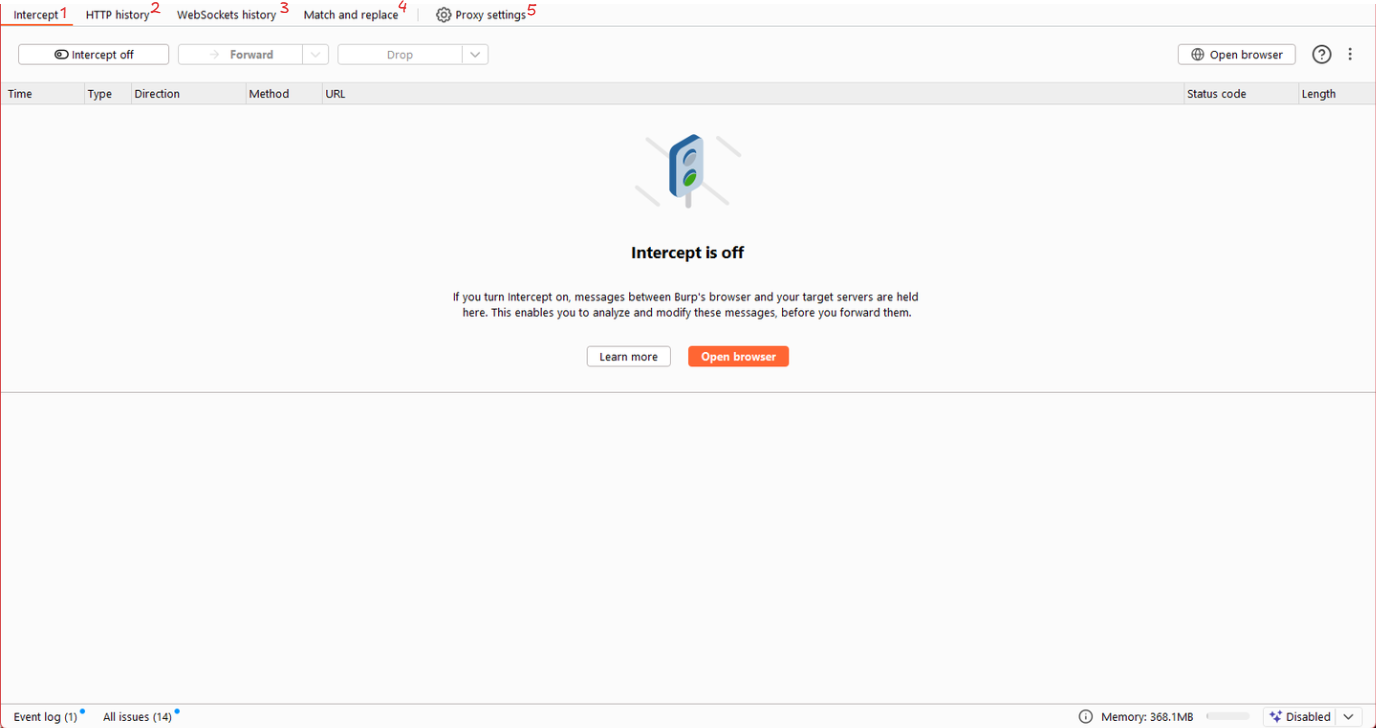1376x728 pixels.
Task: Expand the Forward button dropdown arrow
Action: pos(315,55)
